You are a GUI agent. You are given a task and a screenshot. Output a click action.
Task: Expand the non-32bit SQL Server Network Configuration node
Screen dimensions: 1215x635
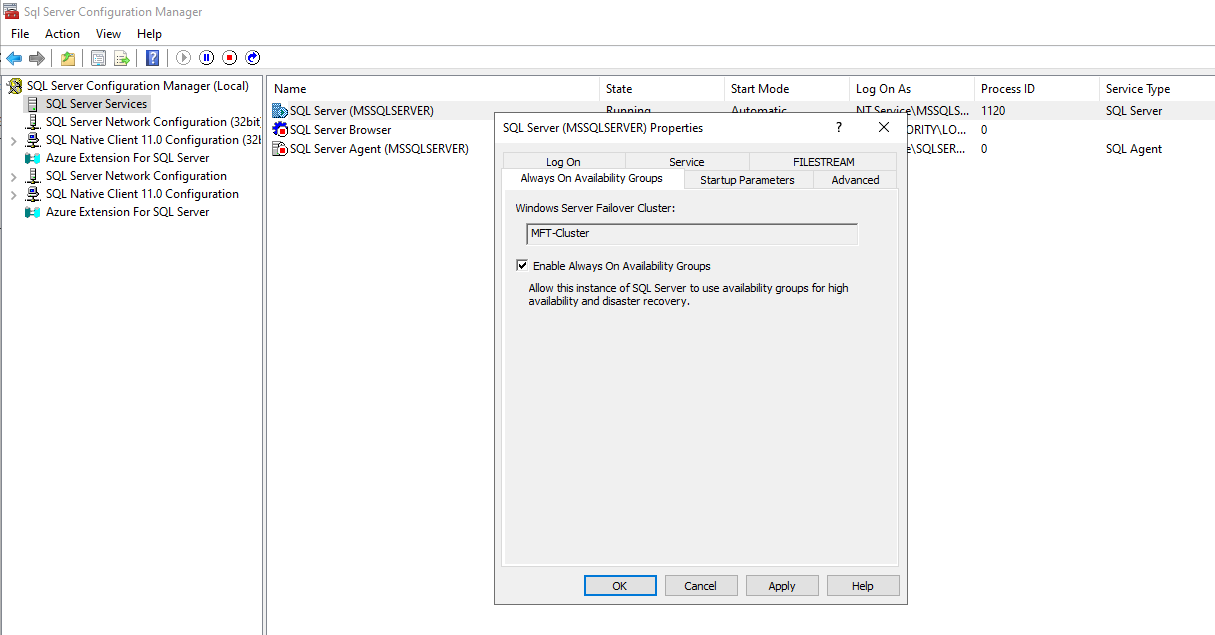tap(13, 176)
